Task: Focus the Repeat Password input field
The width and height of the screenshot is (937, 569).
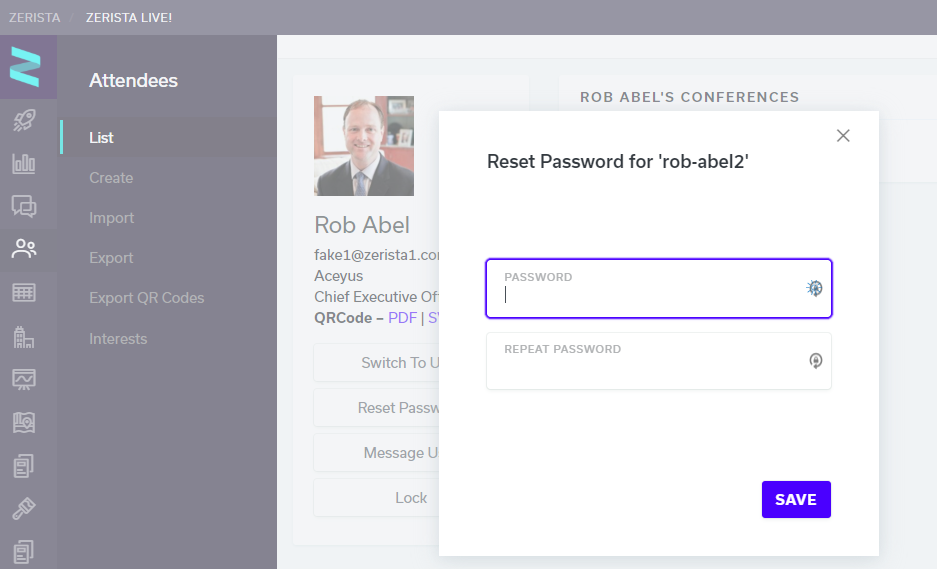Action: [x=659, y=361]
